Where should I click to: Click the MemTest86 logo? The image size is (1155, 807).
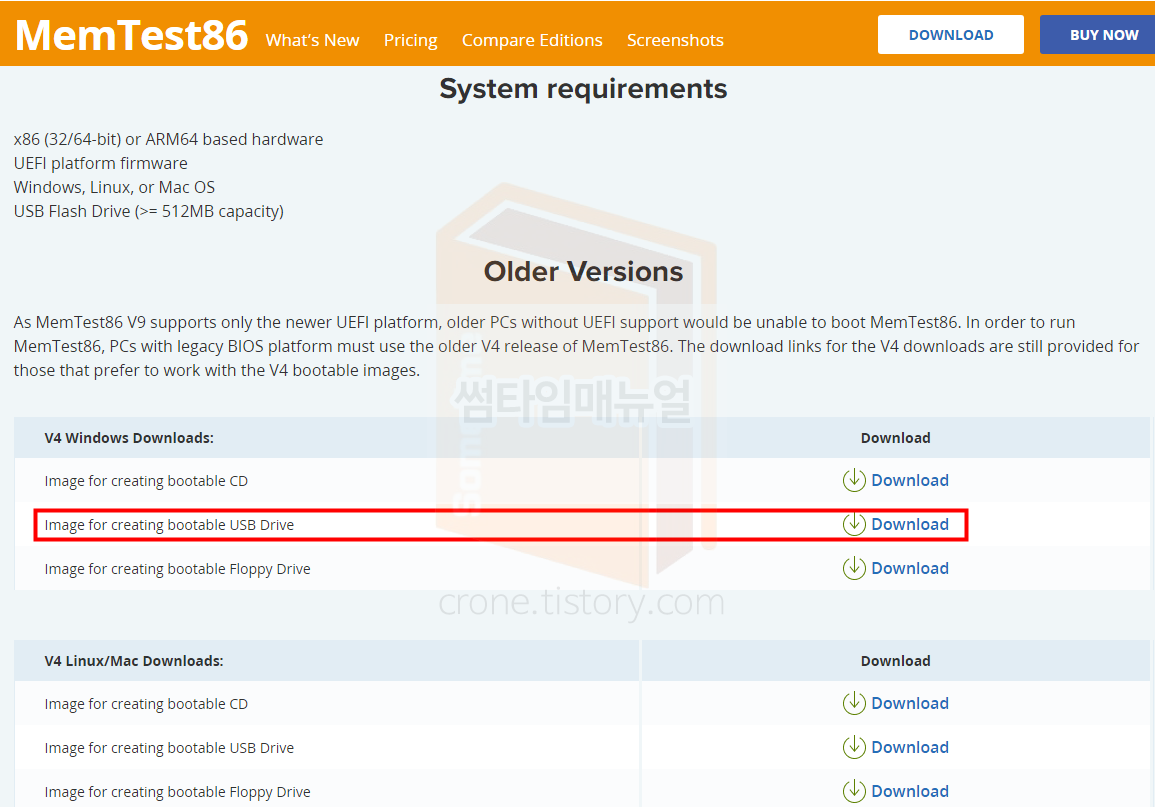[x=131, y=35]
